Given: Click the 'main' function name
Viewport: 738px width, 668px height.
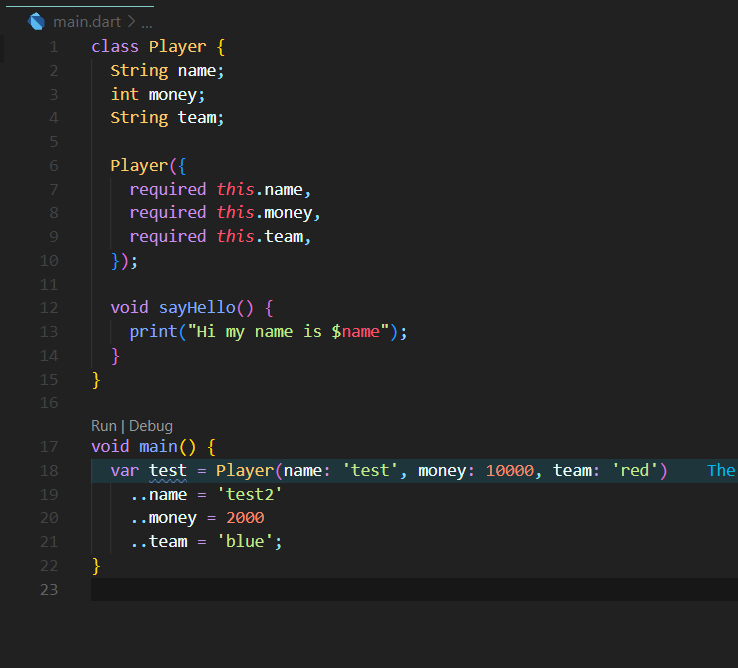Looking at the screenshot, I should click(x=158, y=446).
